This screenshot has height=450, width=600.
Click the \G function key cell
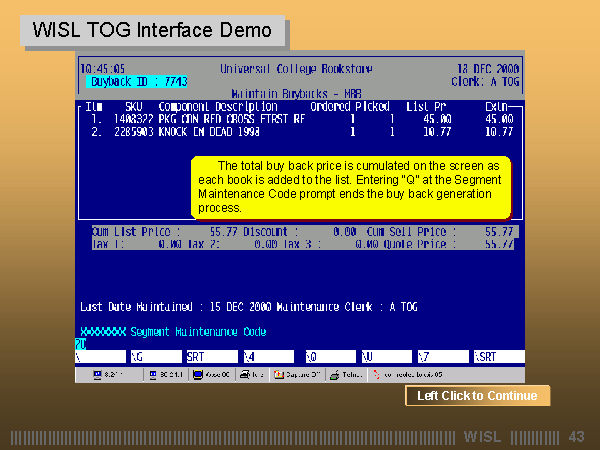(x=155, y=356)
